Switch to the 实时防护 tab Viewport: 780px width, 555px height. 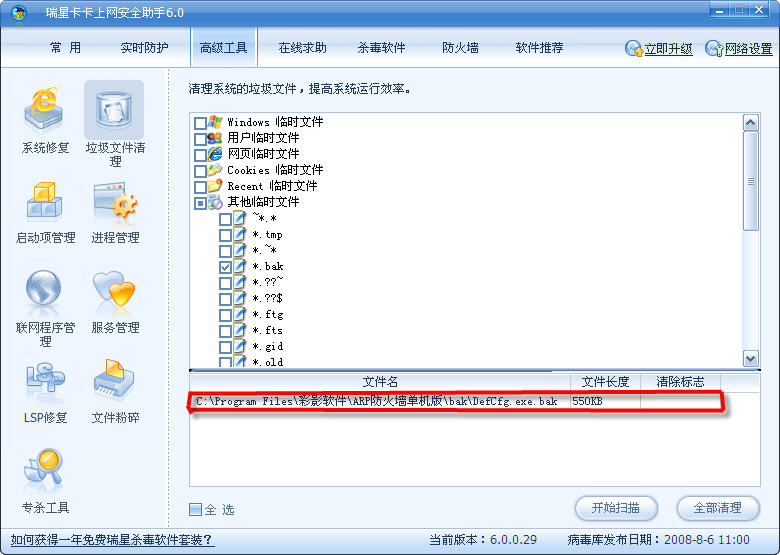[x=144, y=48]
